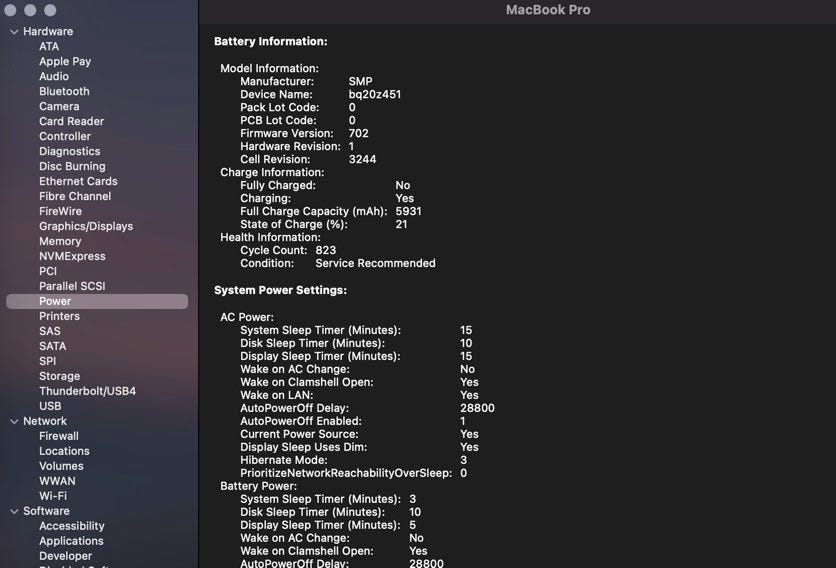The width and height of the screenshot is (836, 568).
Task: Click the Battery Information heading
Action: 271,41
